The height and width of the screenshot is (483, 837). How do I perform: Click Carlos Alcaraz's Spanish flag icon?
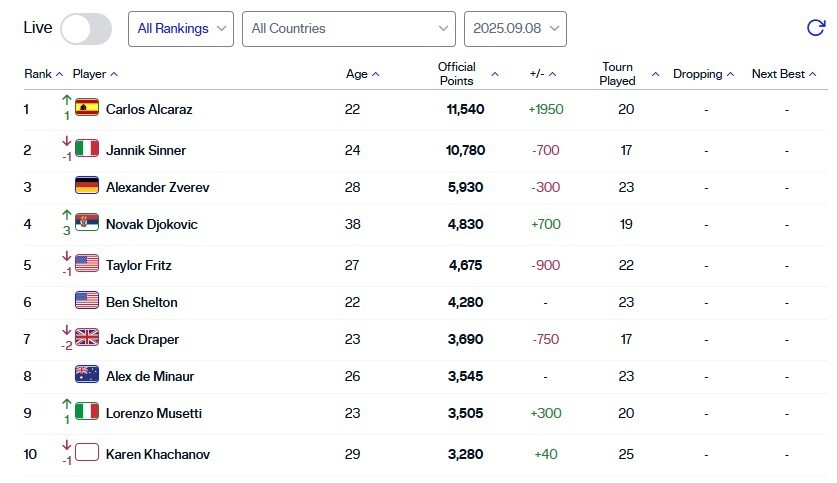87,109
